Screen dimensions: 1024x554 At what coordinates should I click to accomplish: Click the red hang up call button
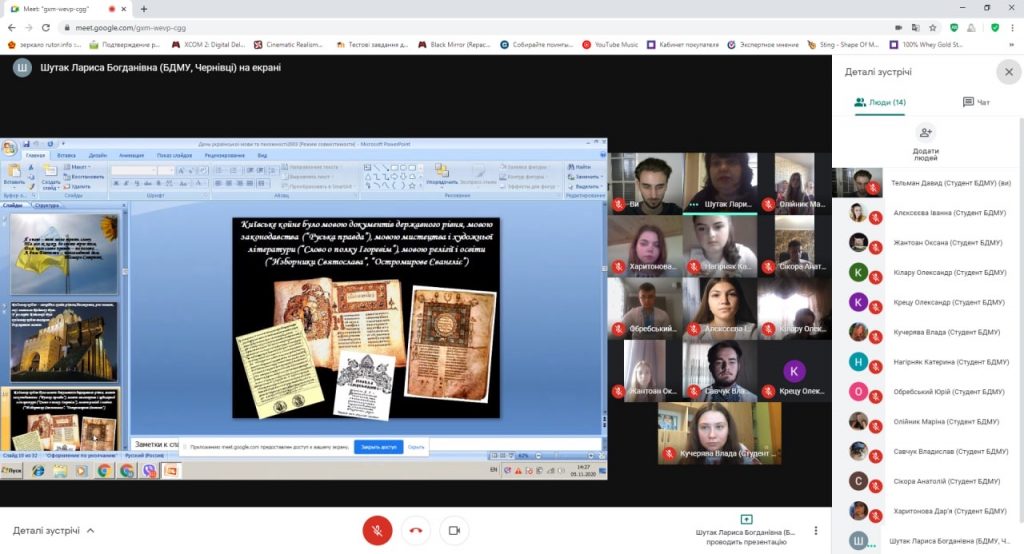(416, 531)
